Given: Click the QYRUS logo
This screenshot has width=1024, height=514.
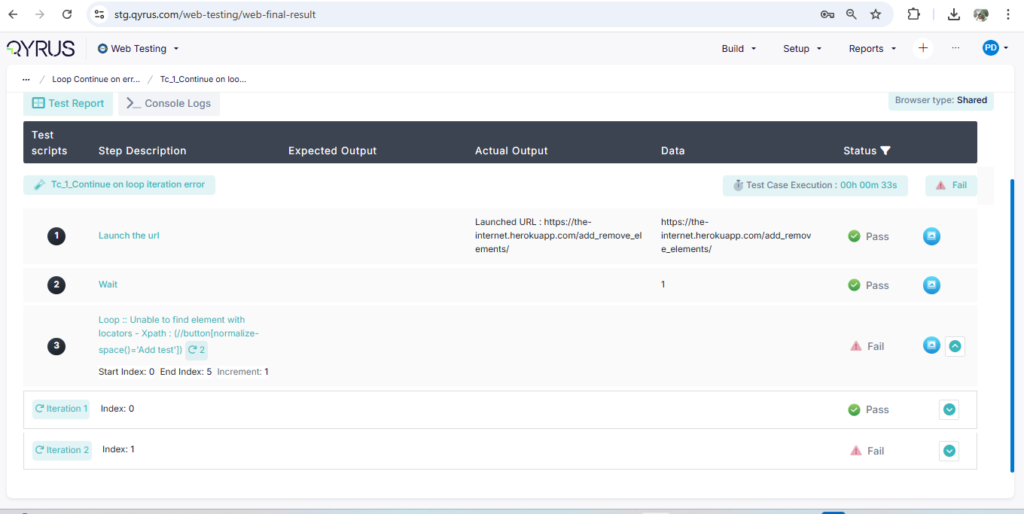Looking at the screenshot, I should [x=41, y=48].
